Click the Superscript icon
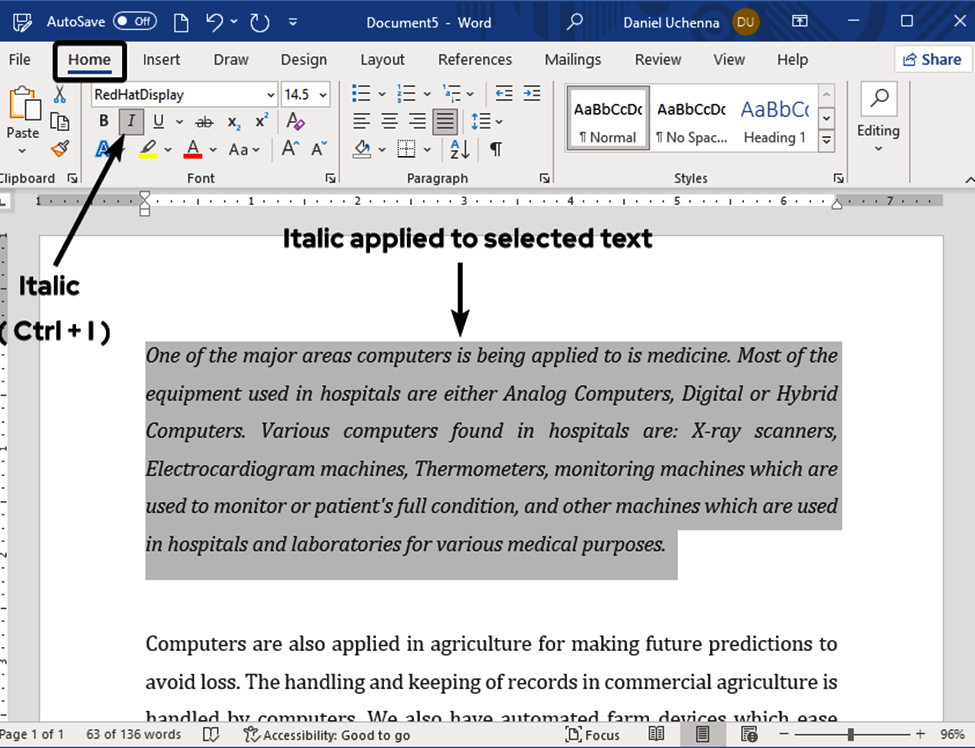Viewport: 975px width, 748px height. tap(261, 122)
